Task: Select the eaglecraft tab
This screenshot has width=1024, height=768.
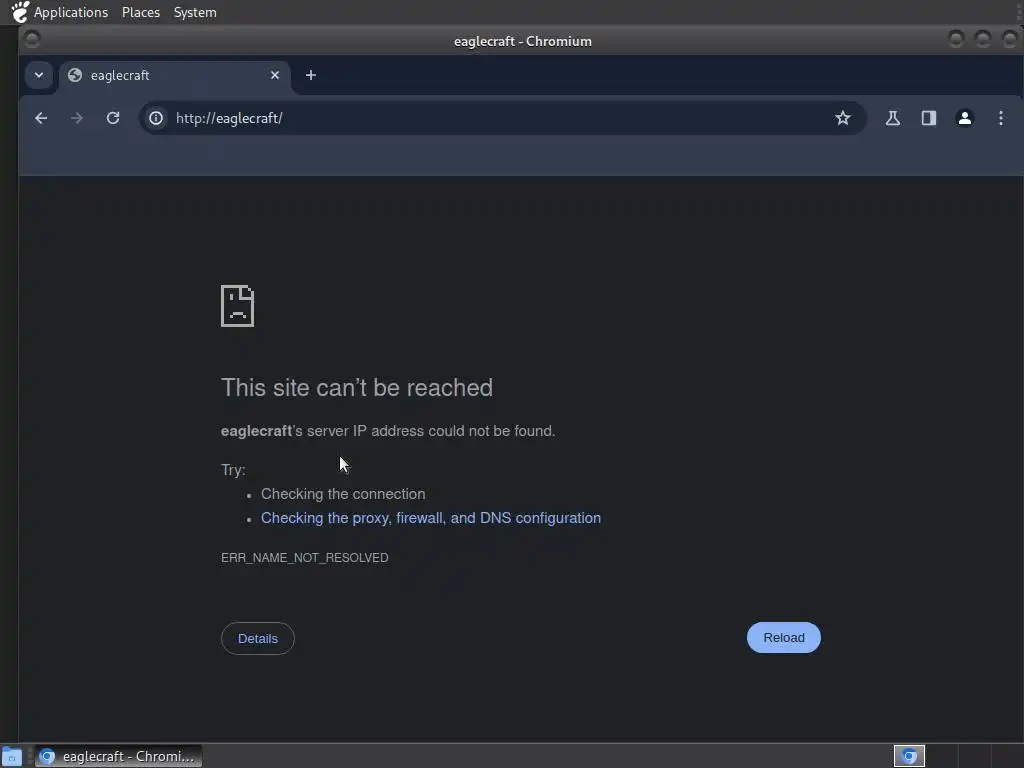Action: 174,76
